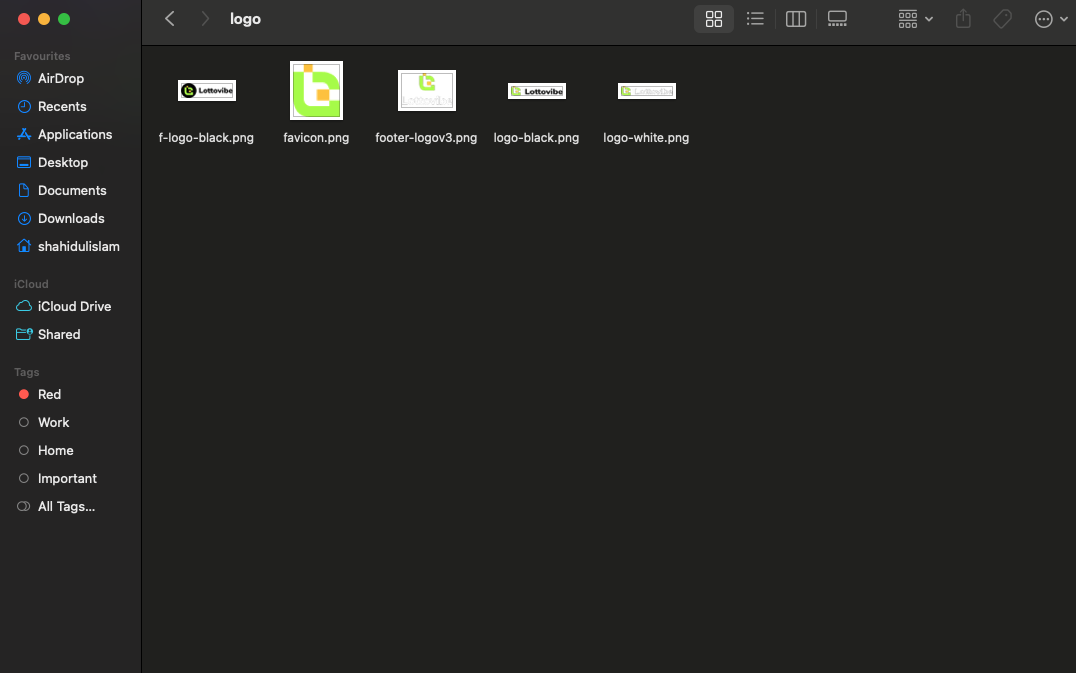The height and width of the screenshot is (673, 1076).
Task: Close the Finder window with red button
Action: [x=24, y=19]
